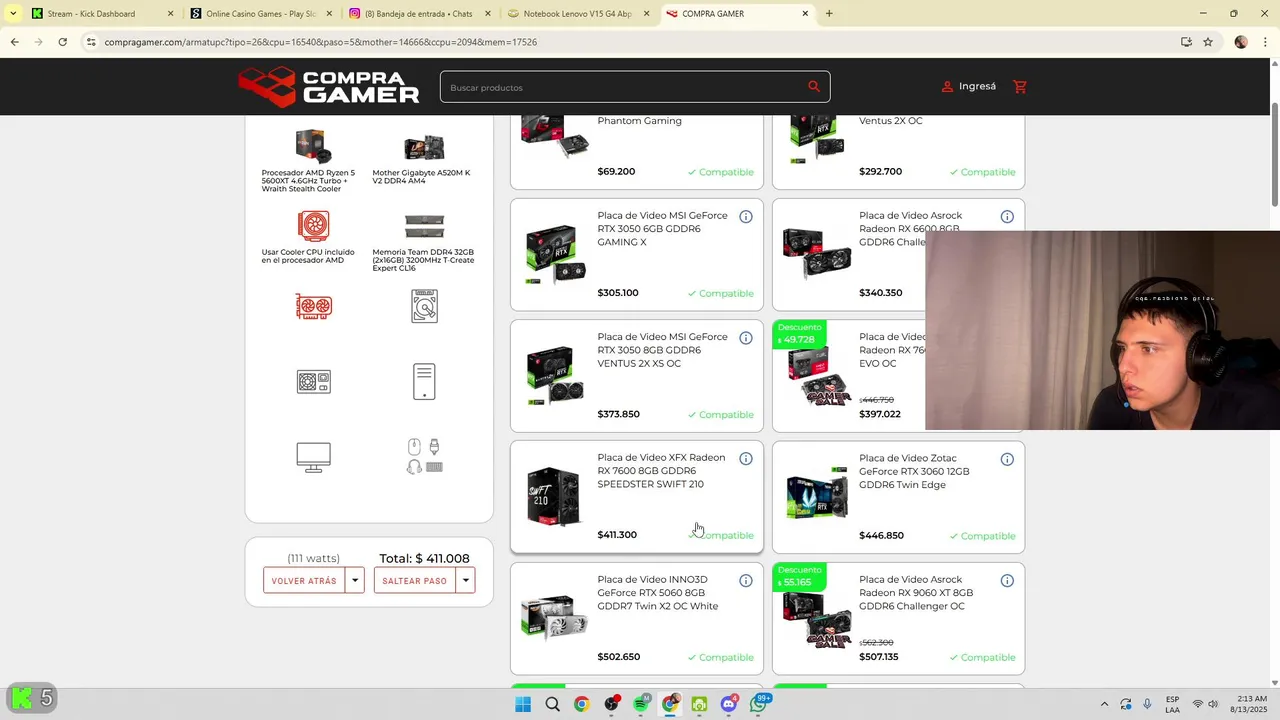The image size is (1280, 720).
Task: Select the video card step icon
Action: 313,306
